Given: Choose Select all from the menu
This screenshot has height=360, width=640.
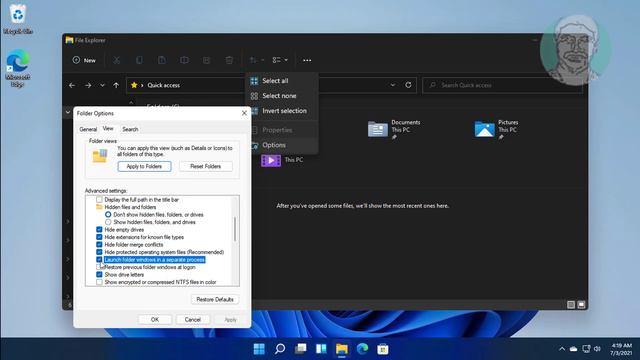Looking at the screenshot, I should tap(282, 81).
